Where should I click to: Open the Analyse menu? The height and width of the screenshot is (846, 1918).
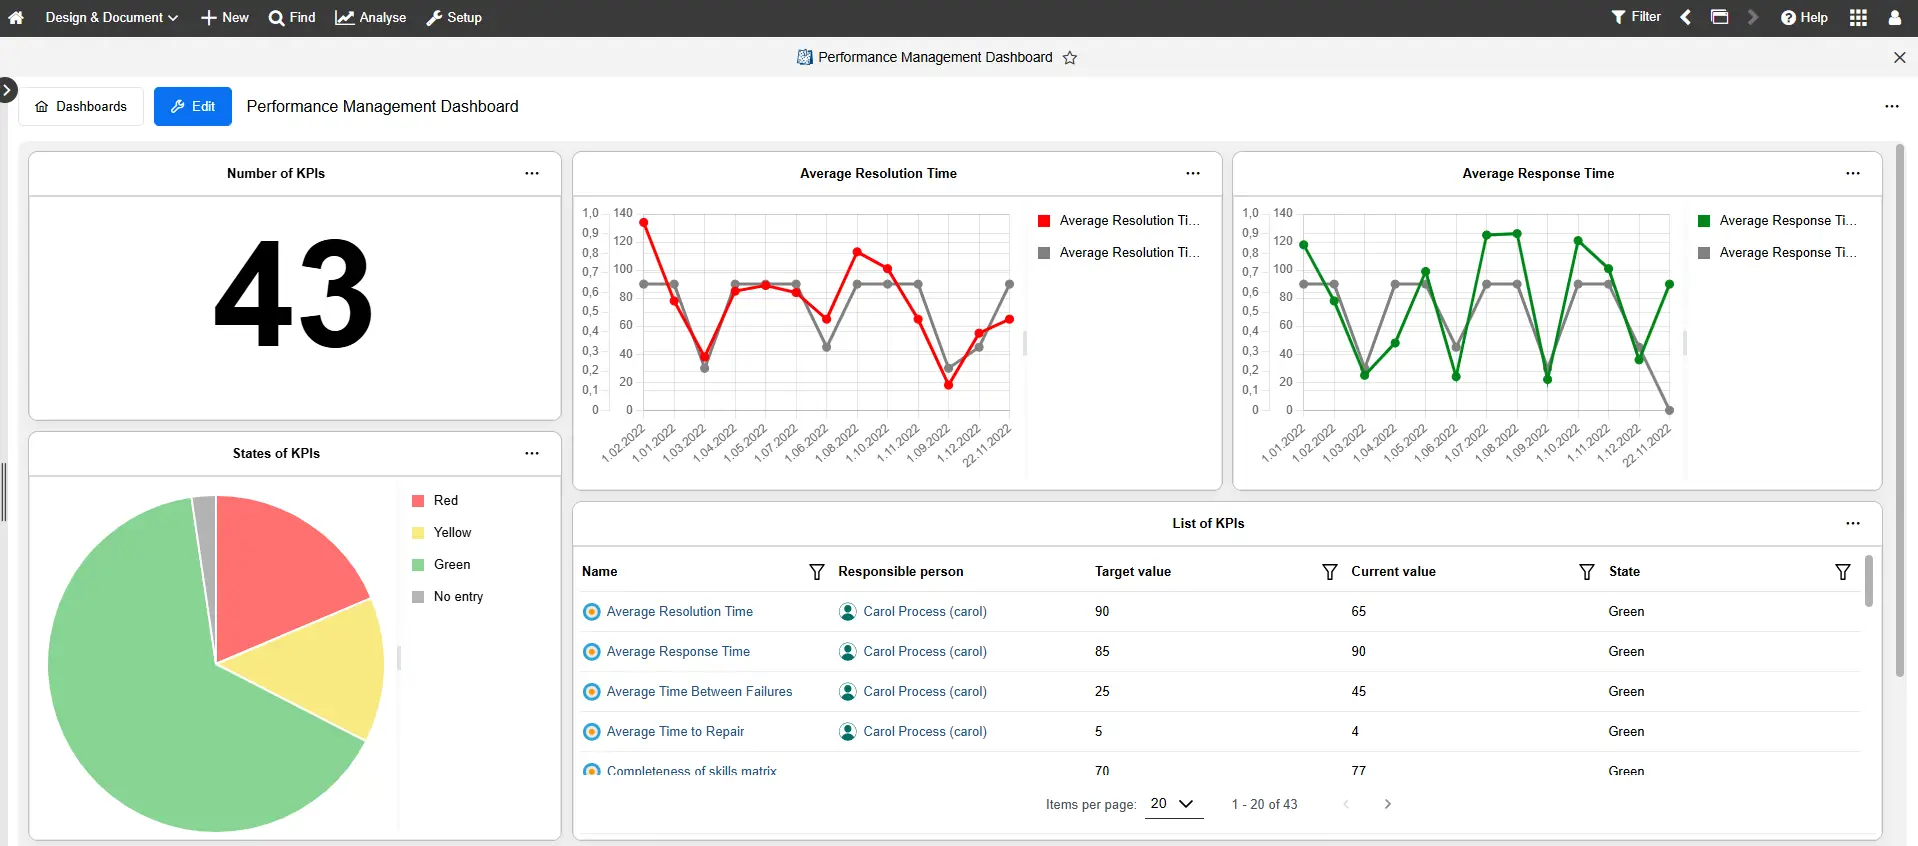pos(371,18)
